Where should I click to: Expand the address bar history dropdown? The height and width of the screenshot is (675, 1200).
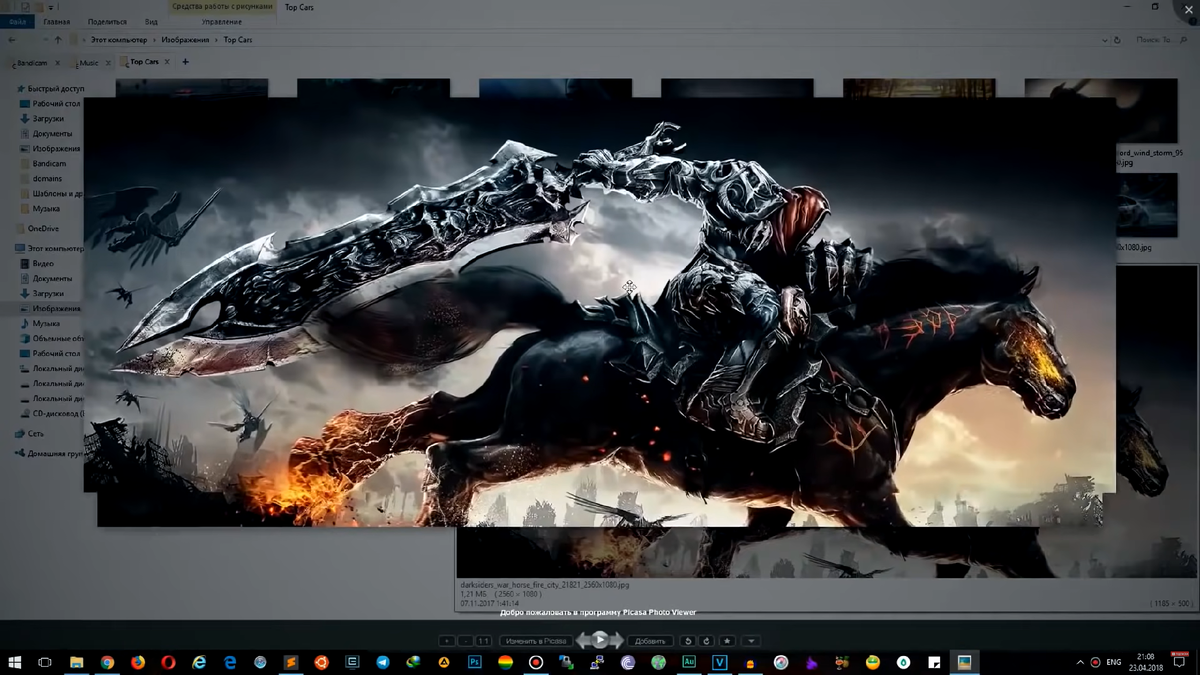click(x=1104, y=40)
